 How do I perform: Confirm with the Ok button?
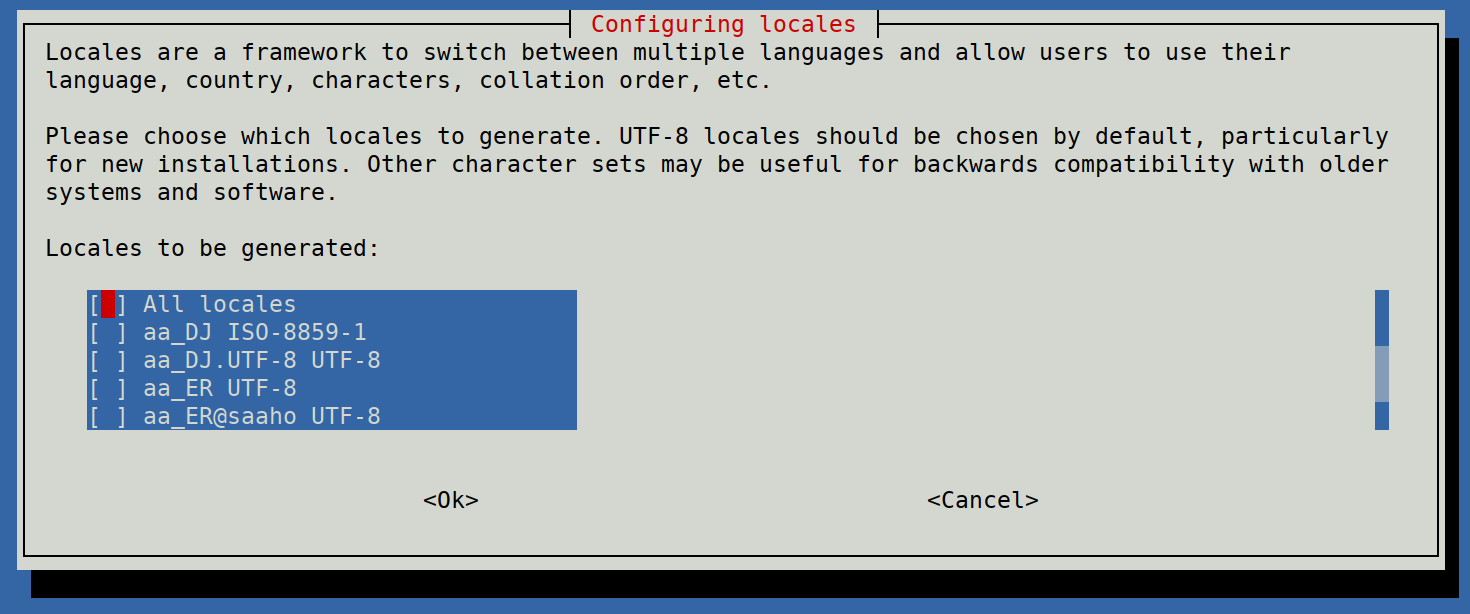point(451,500)
